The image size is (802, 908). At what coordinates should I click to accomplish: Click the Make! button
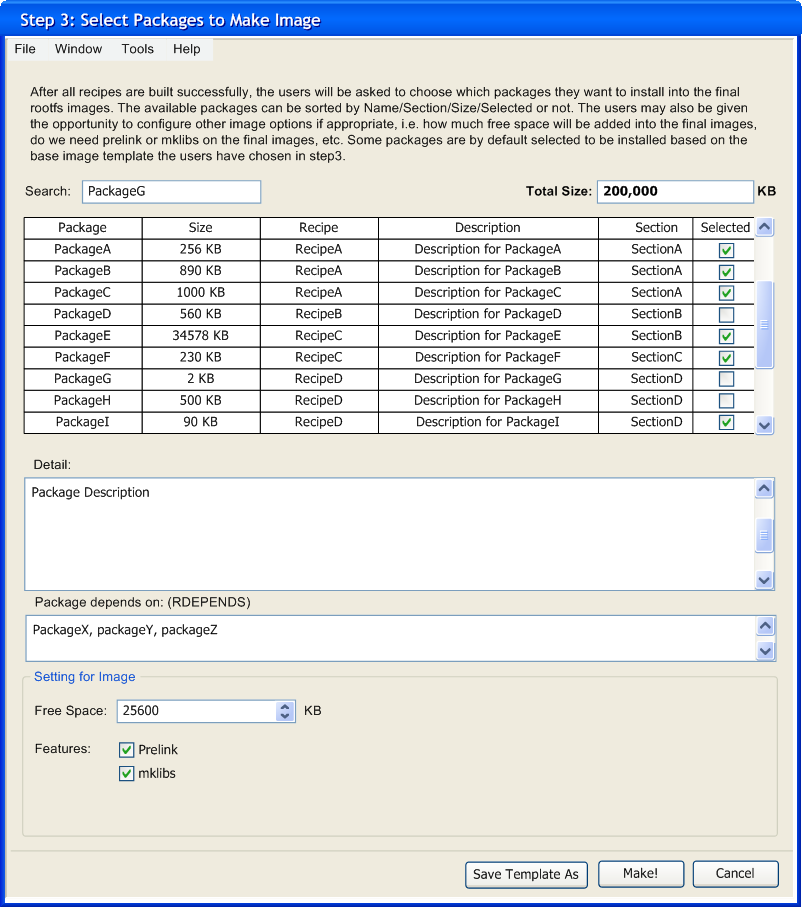tap(640, 874)
